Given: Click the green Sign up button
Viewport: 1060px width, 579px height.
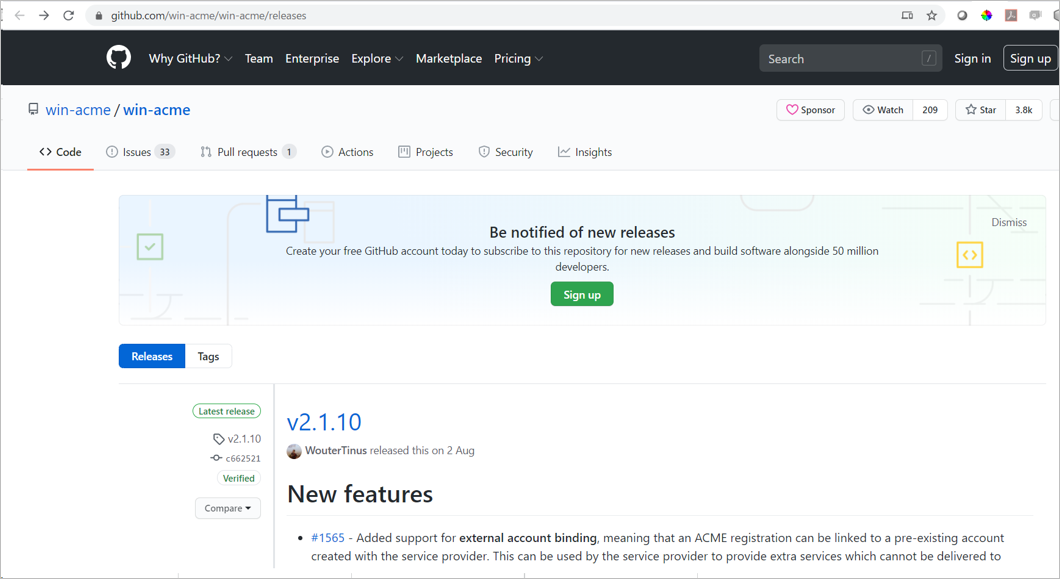Looking at the screenshot, I should [x=582, y=294].
